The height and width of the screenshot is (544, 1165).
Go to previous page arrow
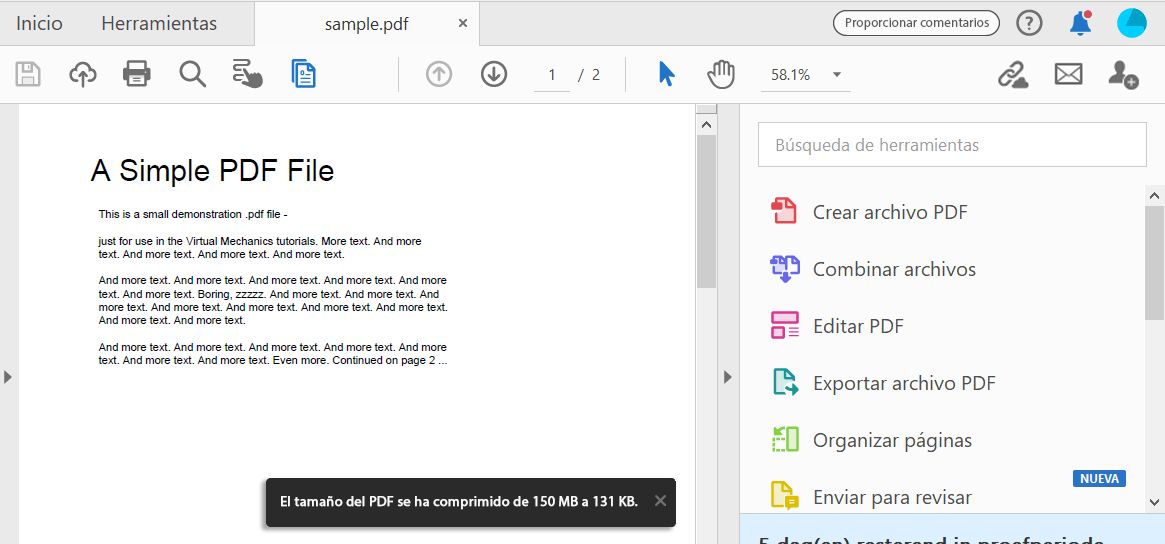point(438,74)
